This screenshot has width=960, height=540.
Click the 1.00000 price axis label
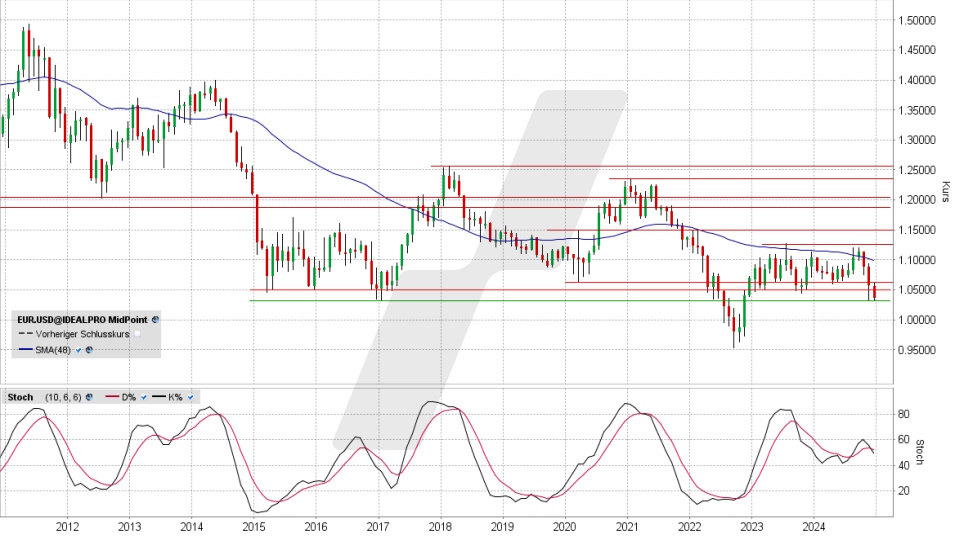(x=917, y=320)
